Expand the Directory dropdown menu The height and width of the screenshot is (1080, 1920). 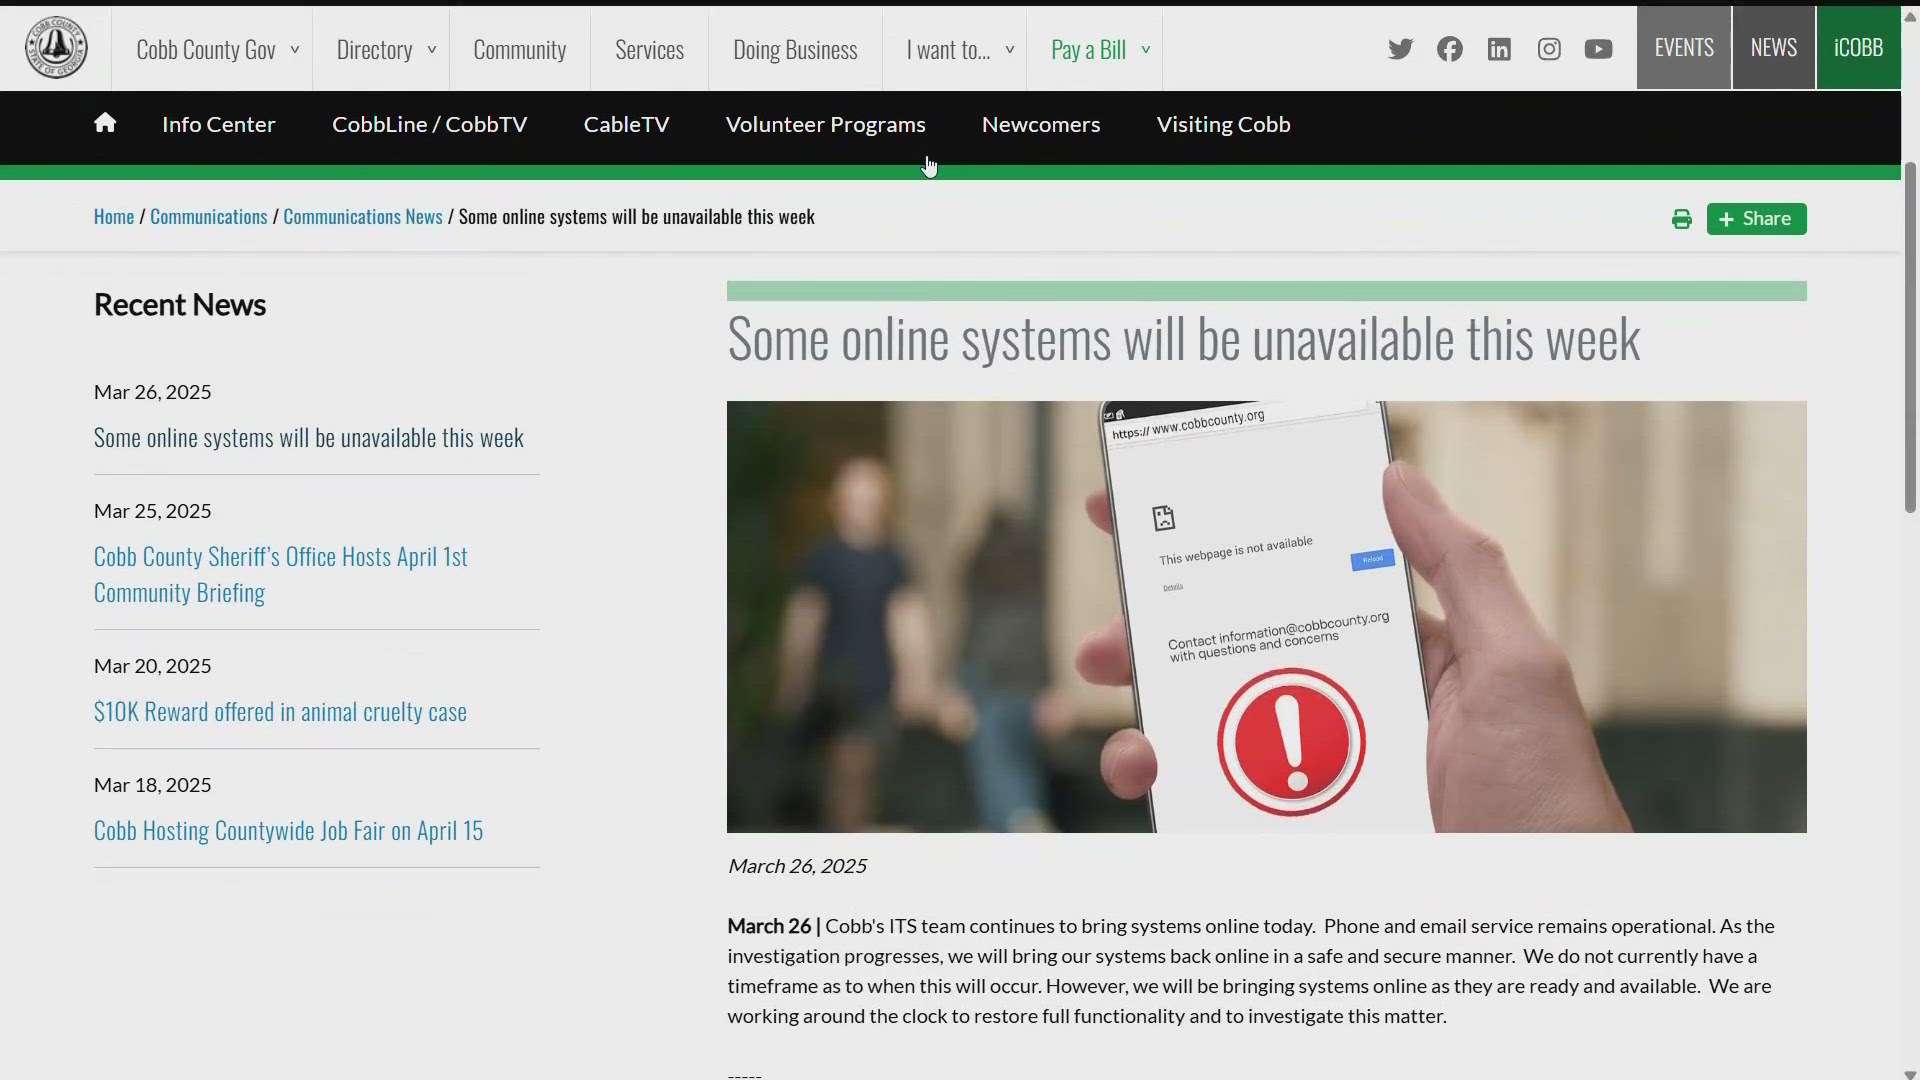click(385, 50)
